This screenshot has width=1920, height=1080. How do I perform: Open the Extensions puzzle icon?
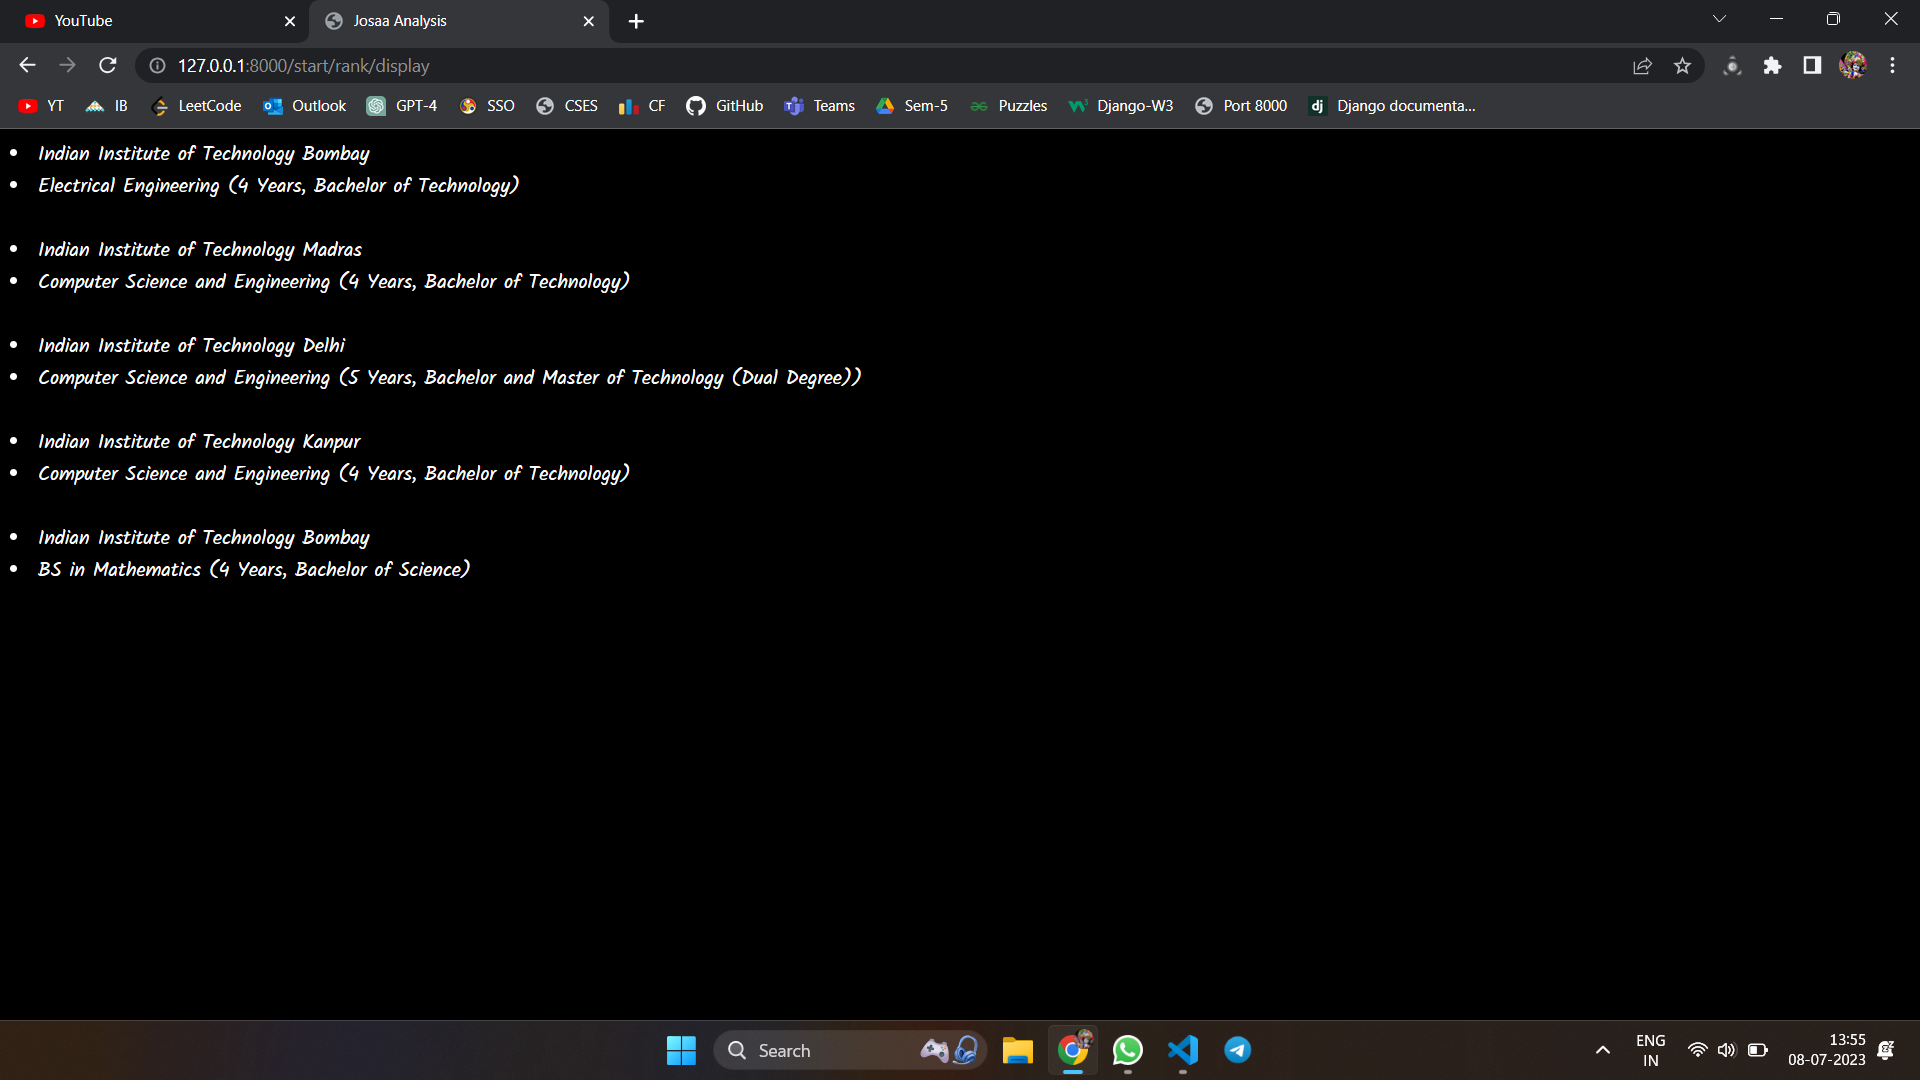[x=1772, y=65]
